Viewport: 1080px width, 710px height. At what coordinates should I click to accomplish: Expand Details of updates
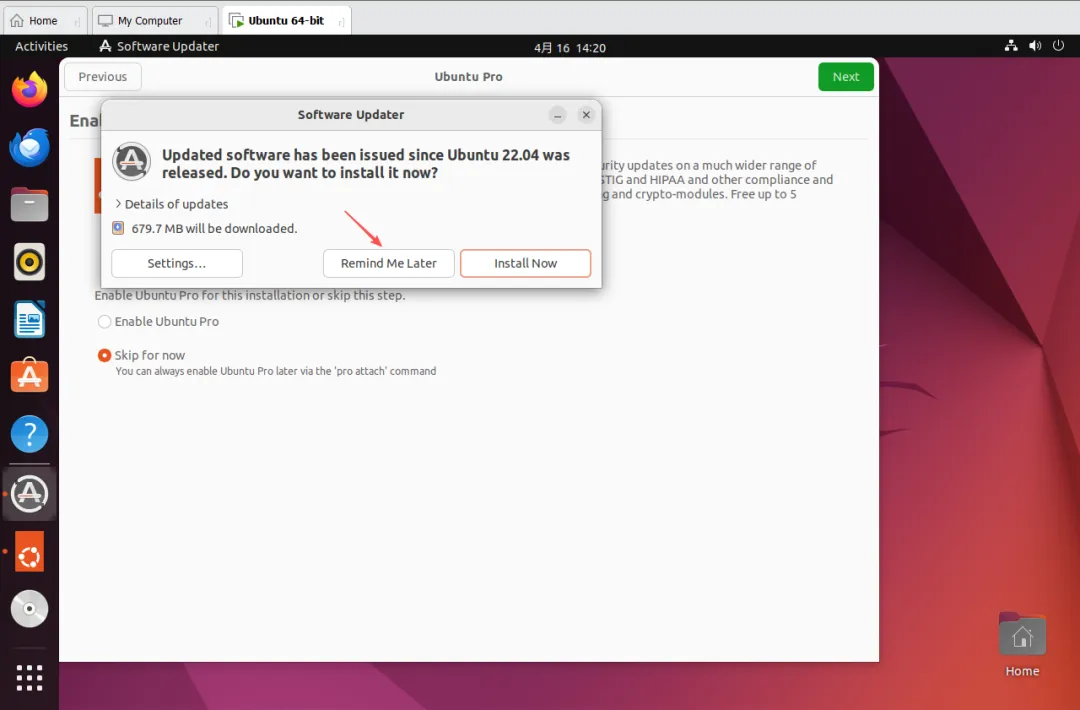click(x=172, y=204)
